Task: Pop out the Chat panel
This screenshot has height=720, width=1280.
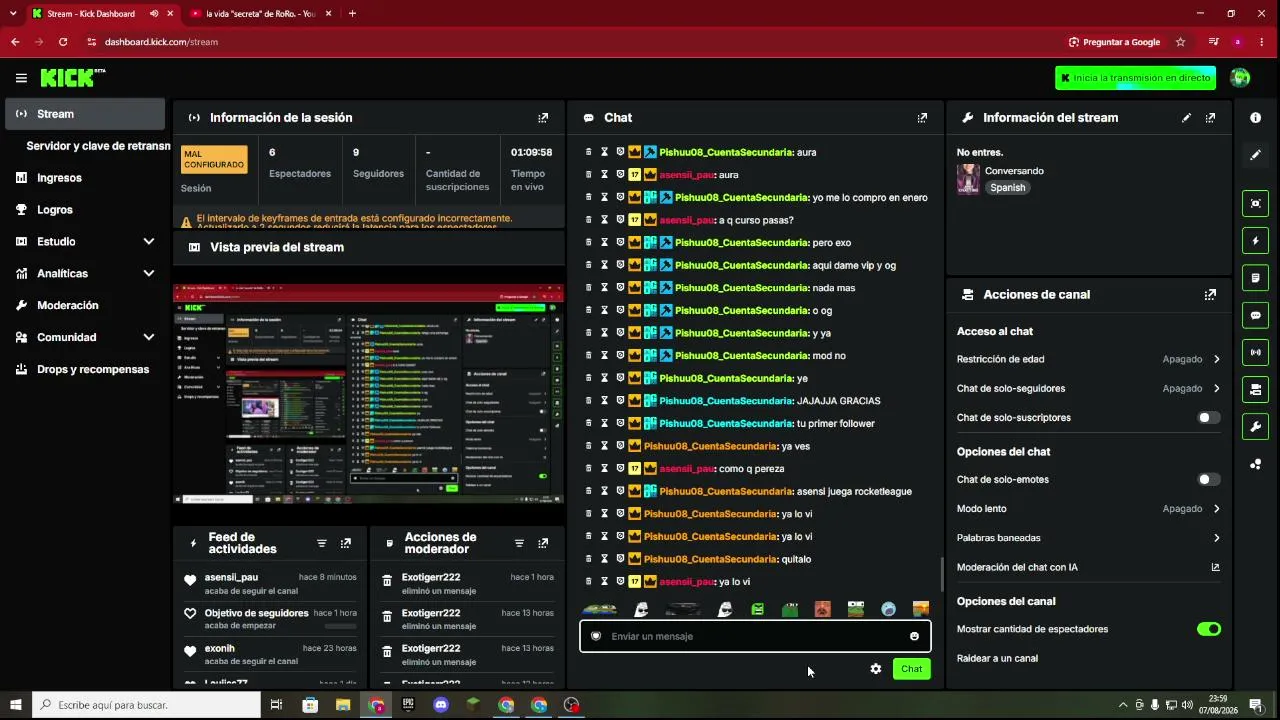Action: 922,118
